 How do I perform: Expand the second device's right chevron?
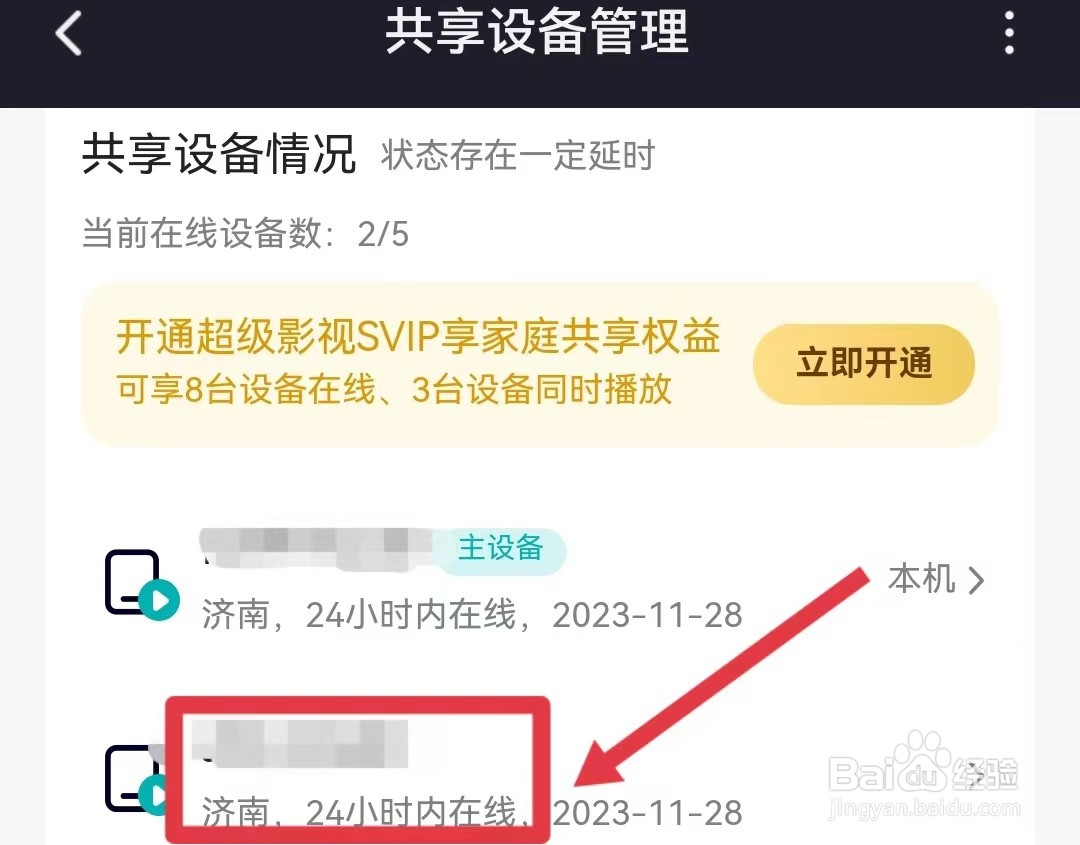click(x=977, y=776)
